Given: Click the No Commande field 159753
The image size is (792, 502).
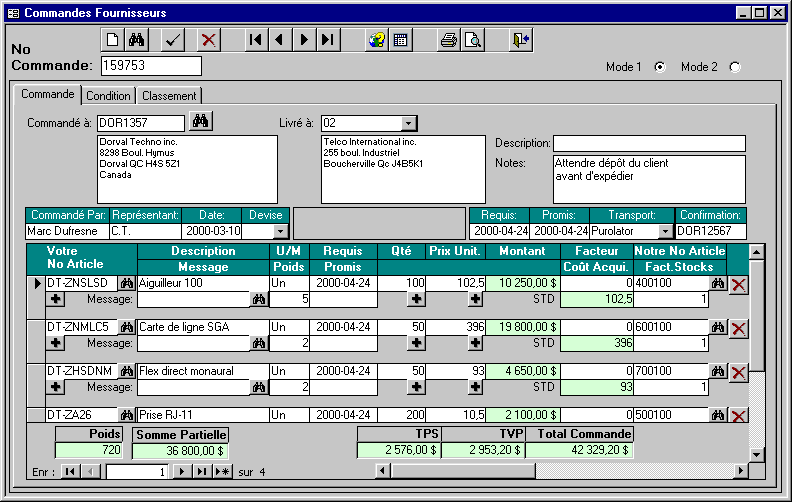Looking at the screenshot, I should tap(151, 66).
